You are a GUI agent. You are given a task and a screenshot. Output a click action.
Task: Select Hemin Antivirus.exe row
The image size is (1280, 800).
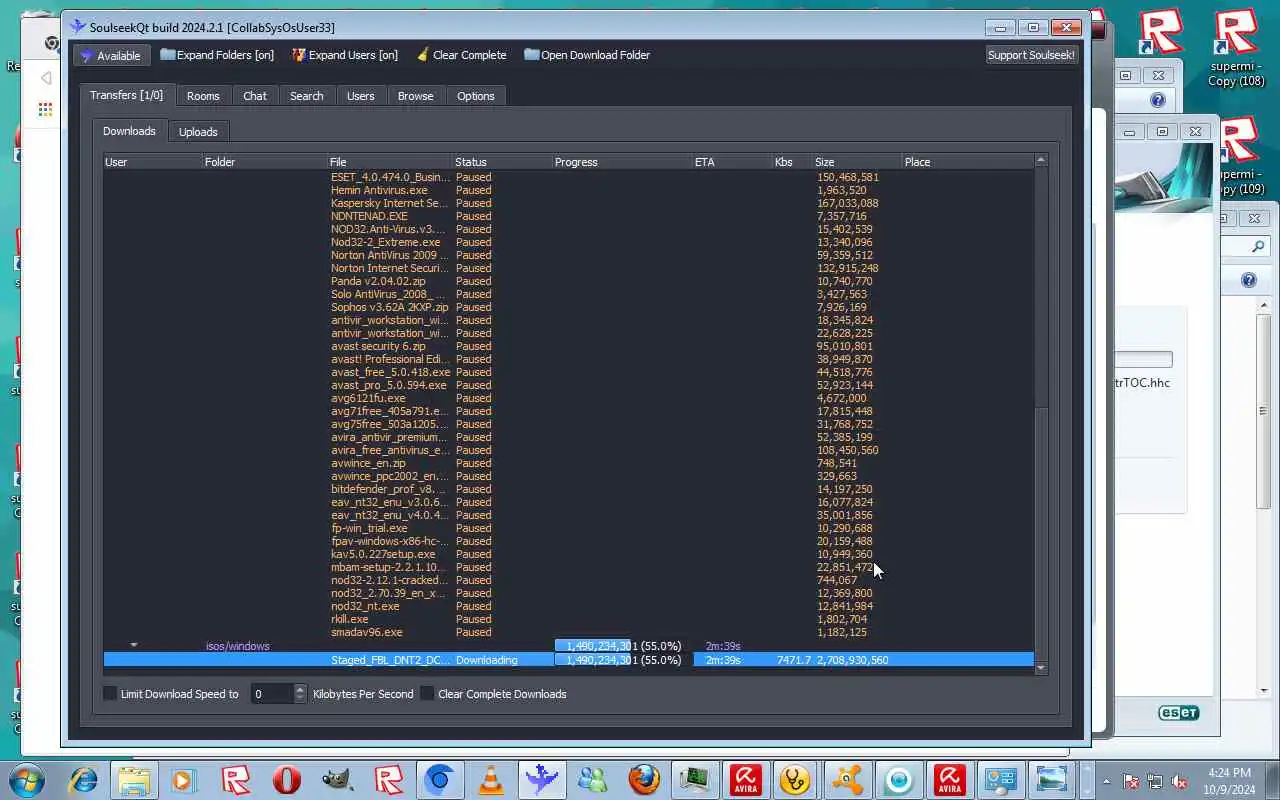point(568,190)
